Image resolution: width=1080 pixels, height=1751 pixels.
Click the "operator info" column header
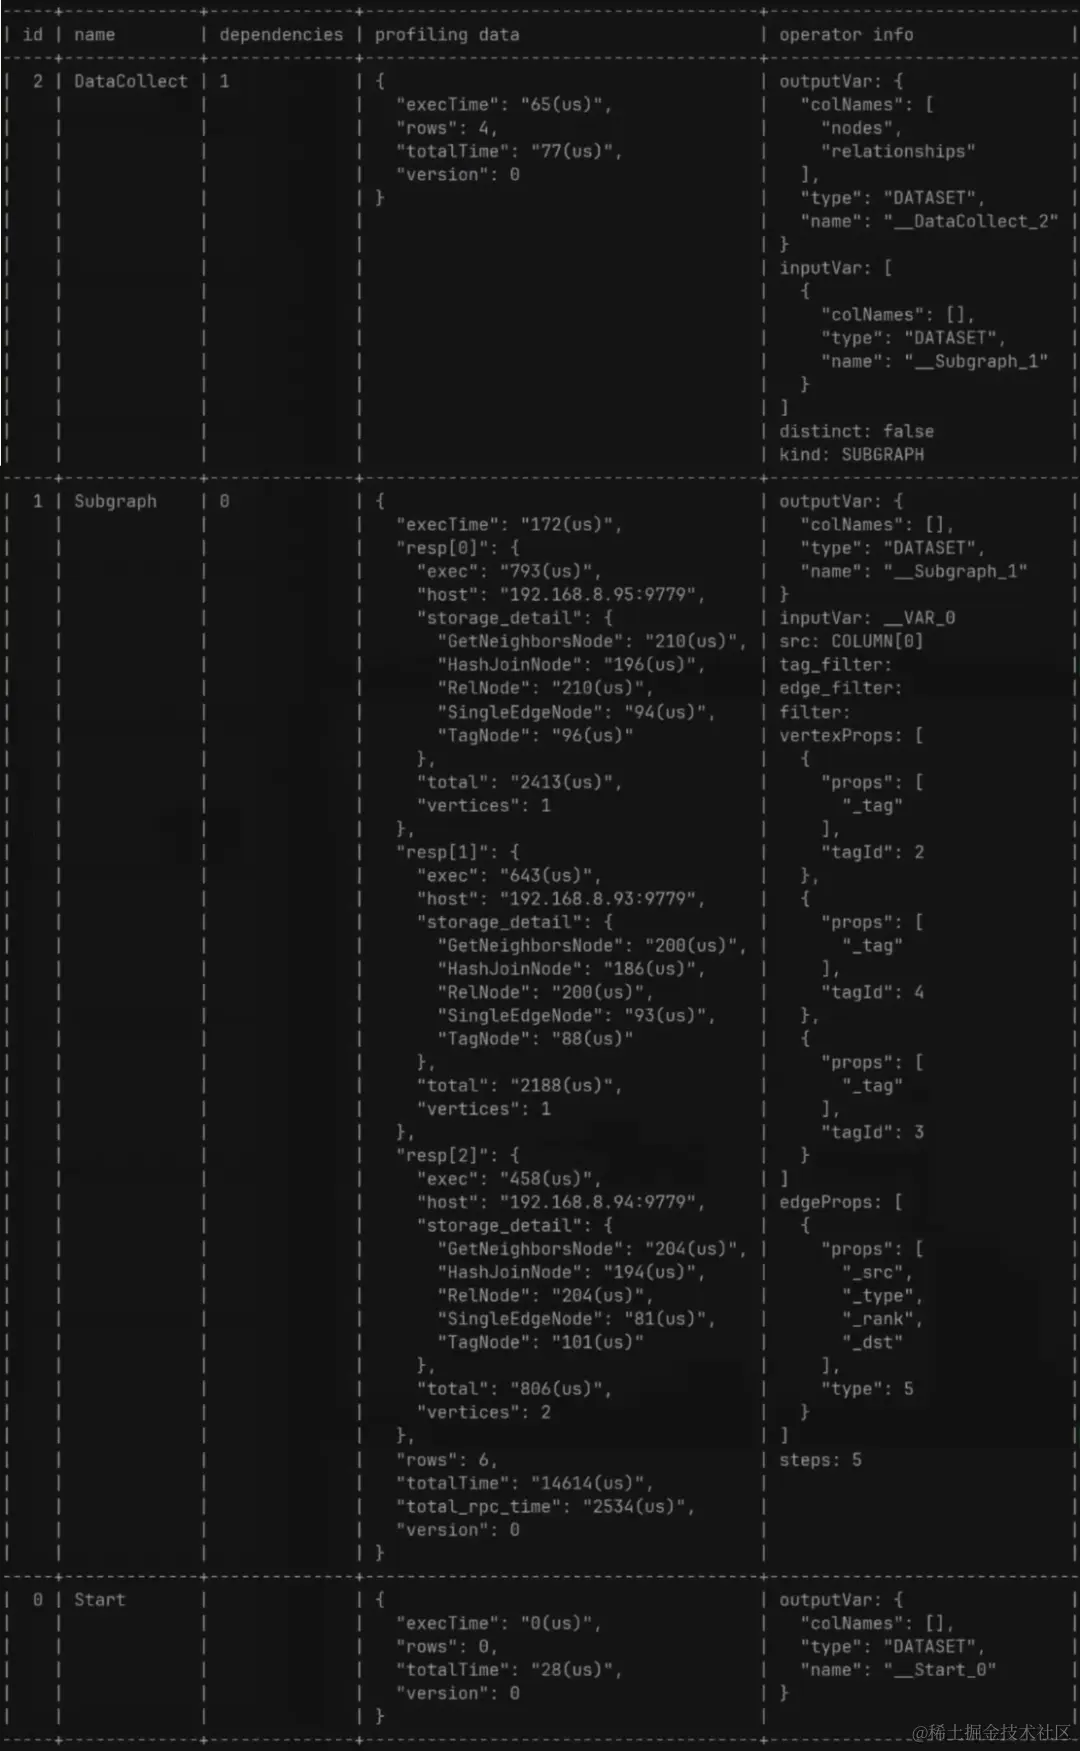846,35
